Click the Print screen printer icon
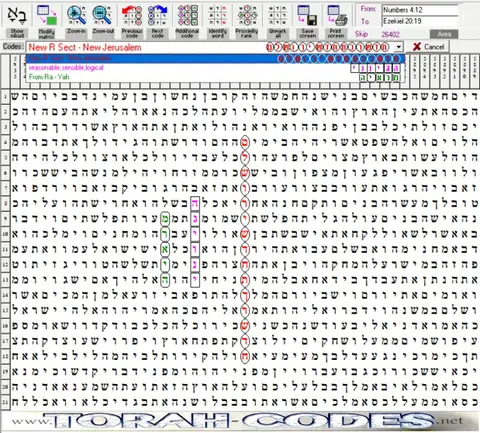The width and height of the screenshot is (480, 433). pyautogui.click(x=336, y=15)
